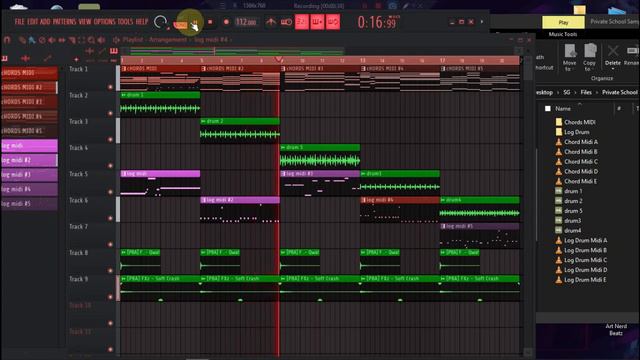
Task: Mute Track 1 using its LED
Action: coord(110,87)
